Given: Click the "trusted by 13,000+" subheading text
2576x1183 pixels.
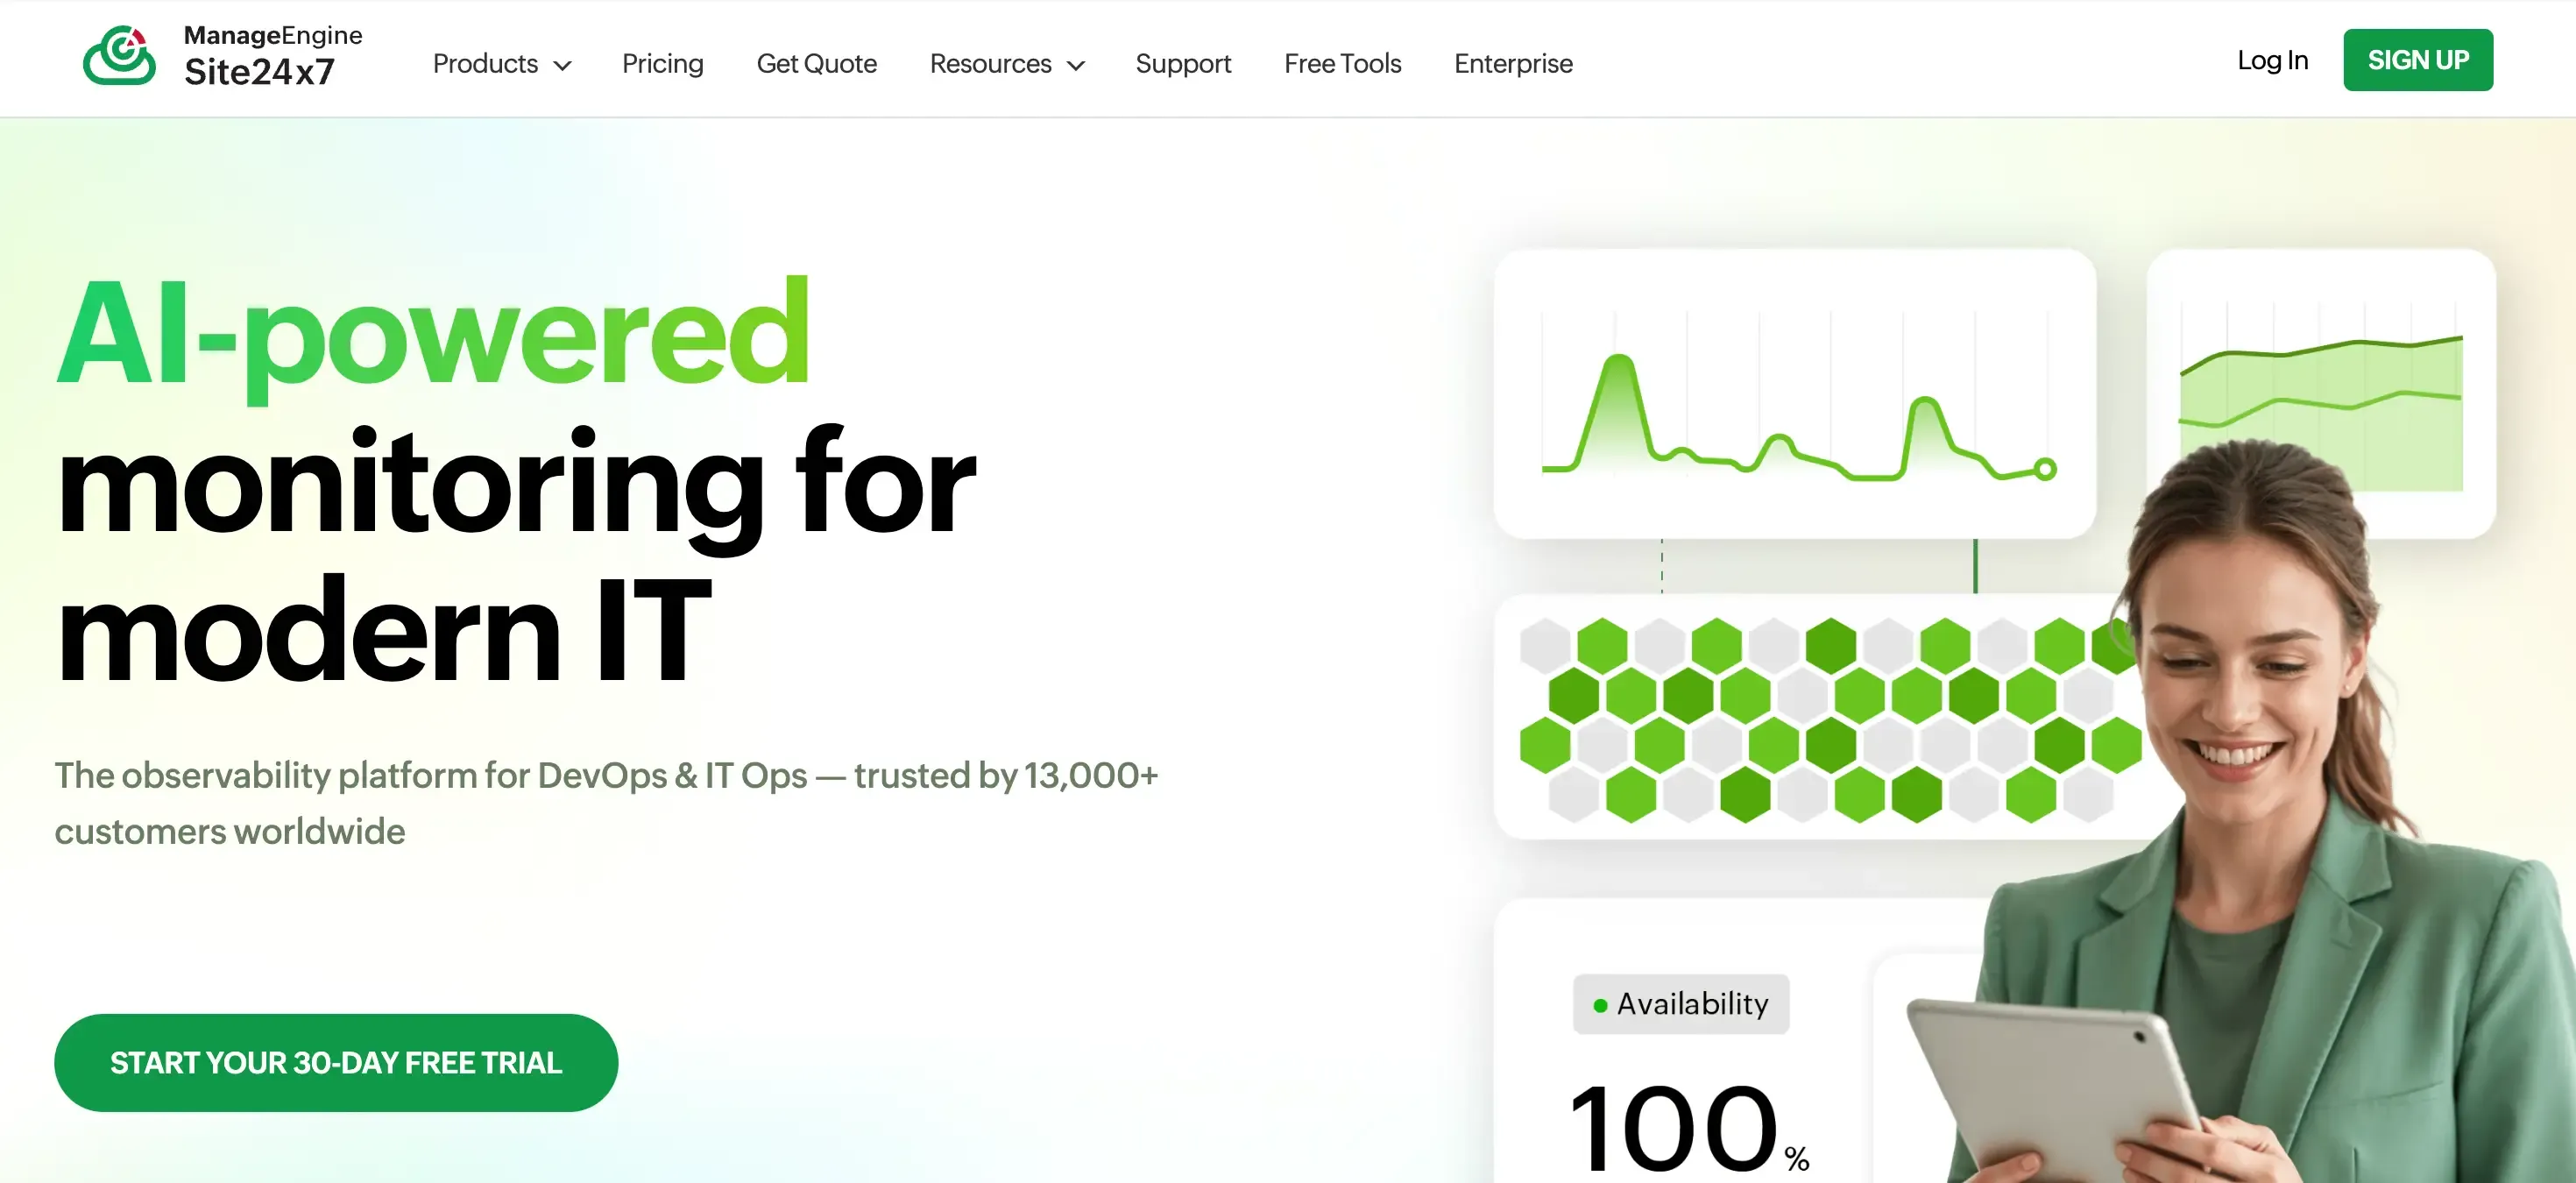Looking at the screenshot, I should coord(1006,775).
